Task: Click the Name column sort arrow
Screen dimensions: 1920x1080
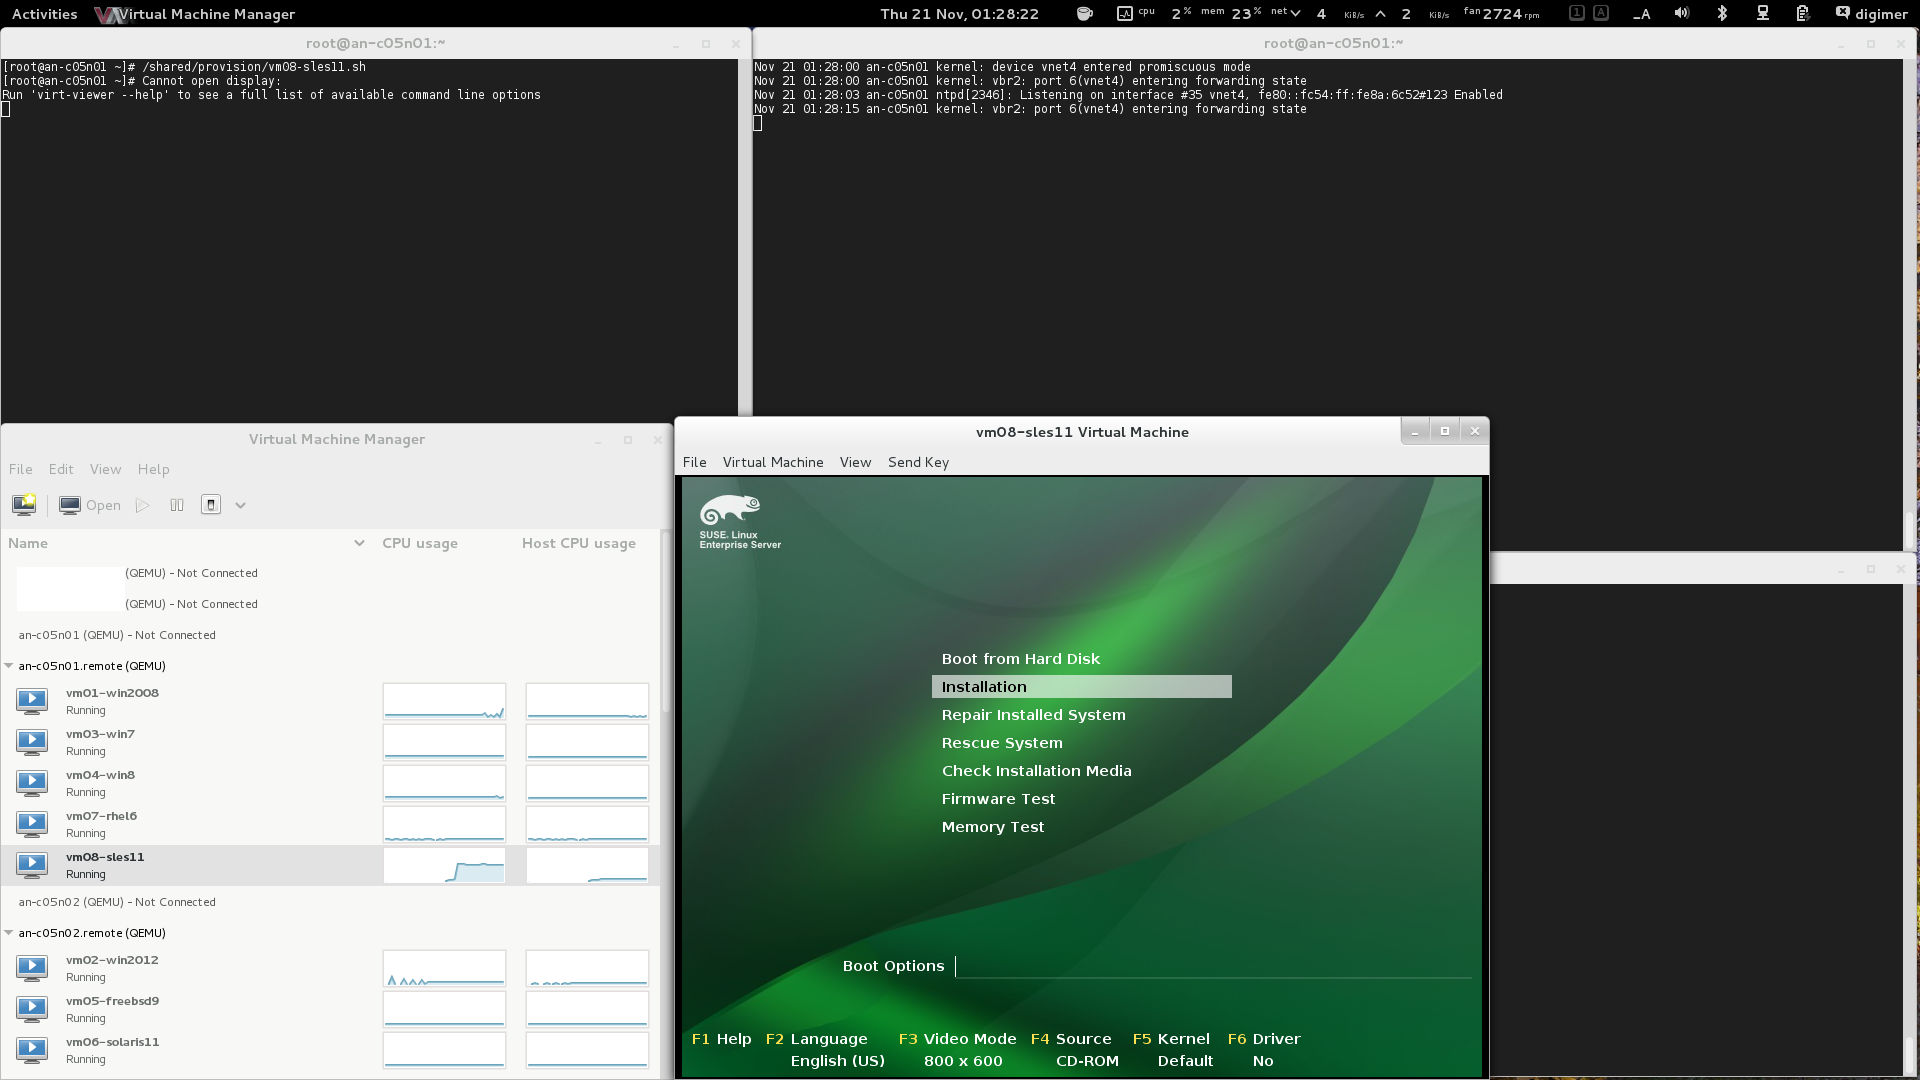Action: 359,543
